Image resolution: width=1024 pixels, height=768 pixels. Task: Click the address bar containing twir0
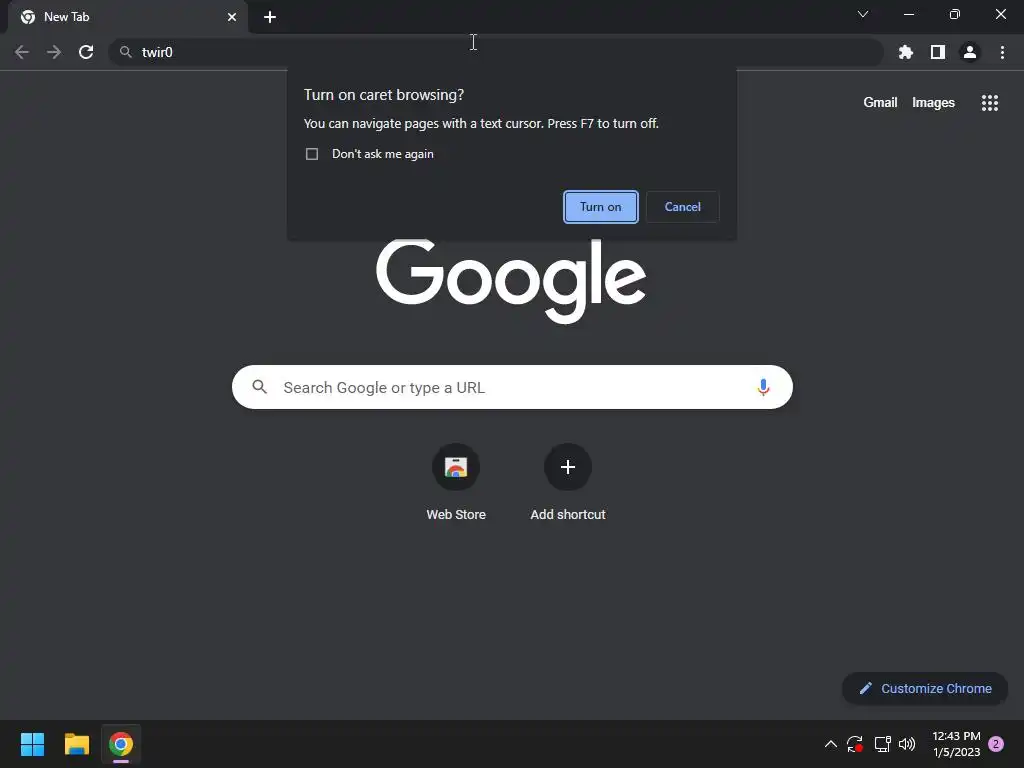(496, 52)
